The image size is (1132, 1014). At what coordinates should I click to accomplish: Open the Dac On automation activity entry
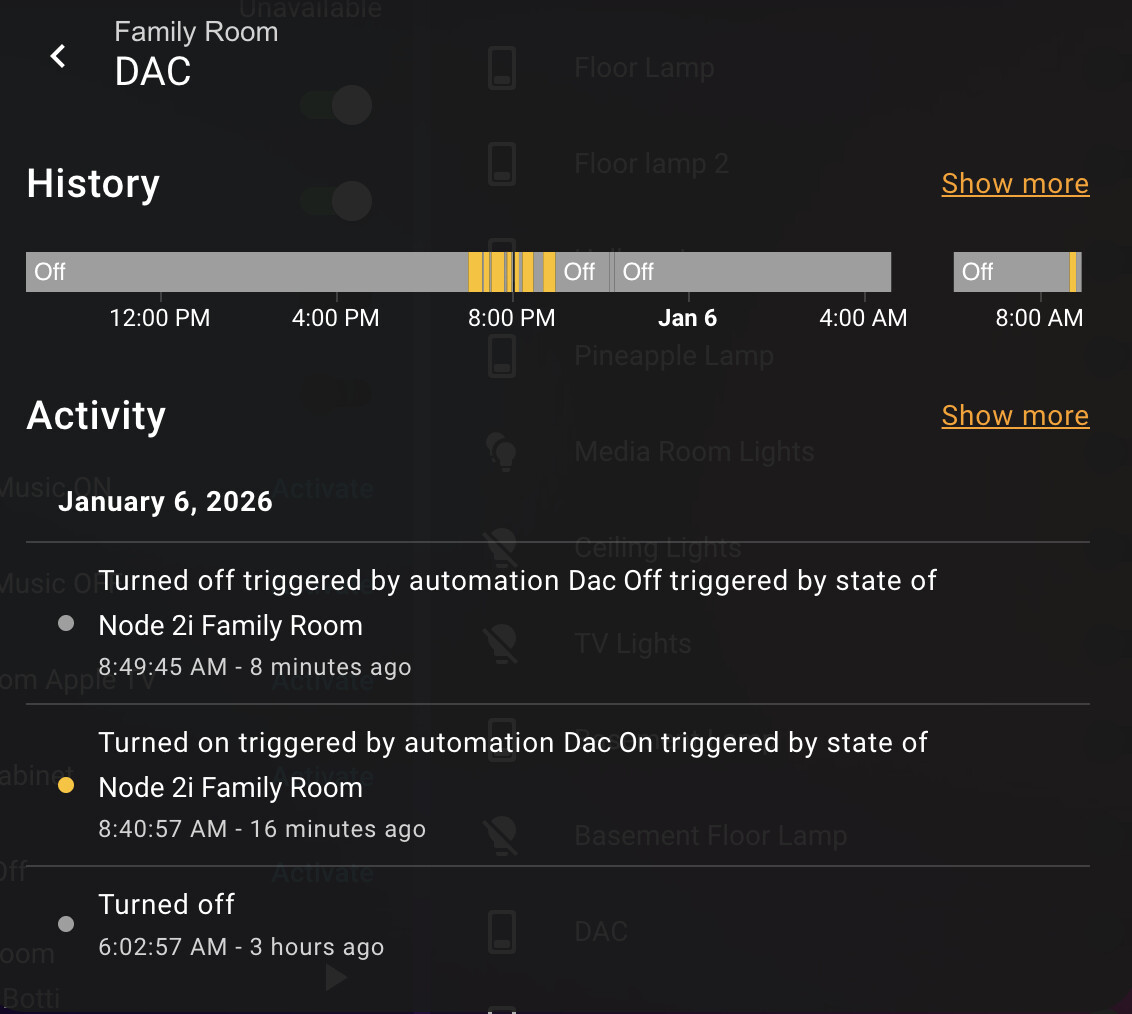click(512, 765)
